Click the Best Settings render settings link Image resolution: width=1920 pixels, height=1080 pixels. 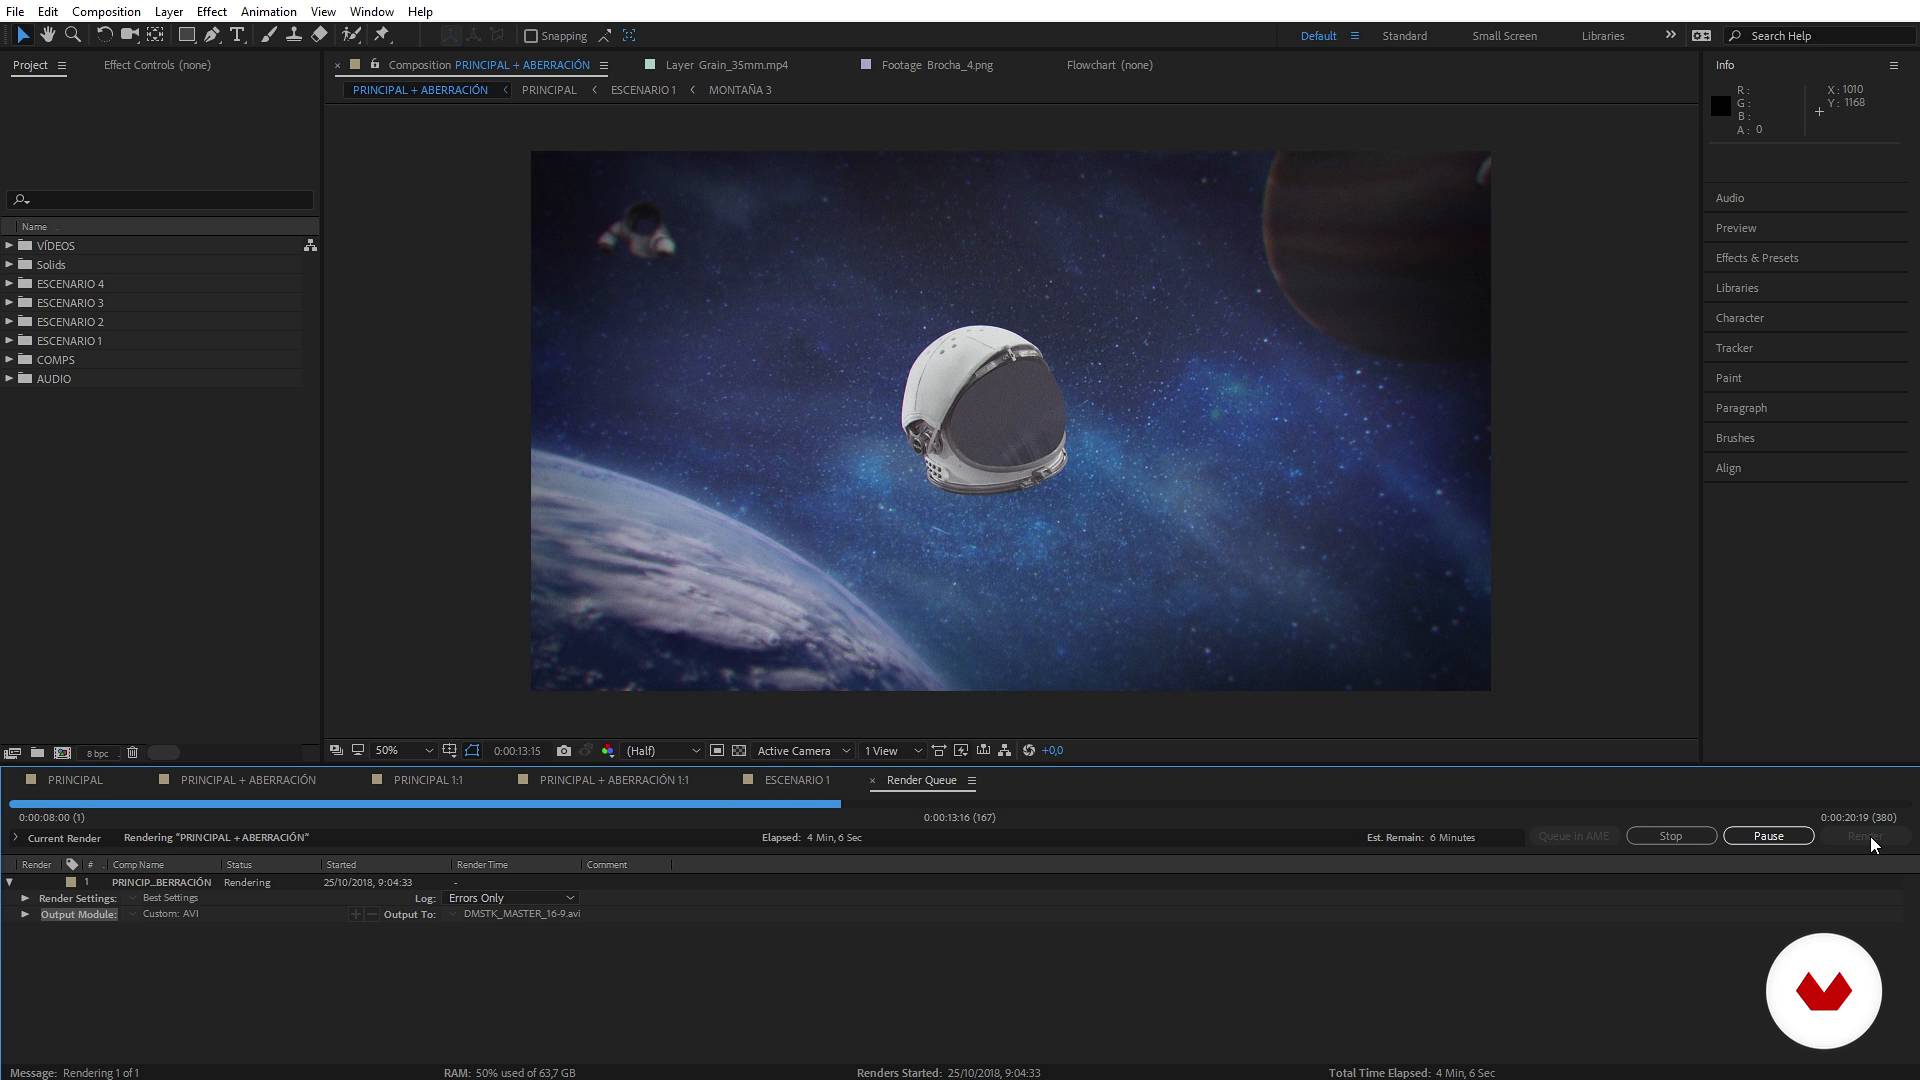click(170, 898)
